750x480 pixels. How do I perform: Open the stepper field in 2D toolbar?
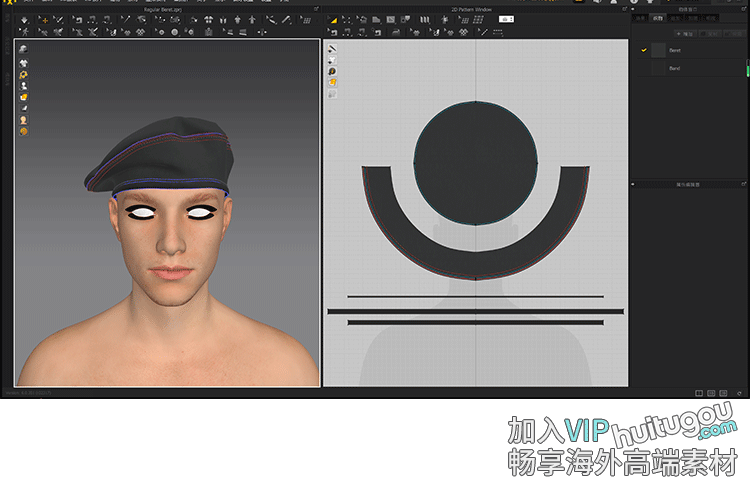506,19
